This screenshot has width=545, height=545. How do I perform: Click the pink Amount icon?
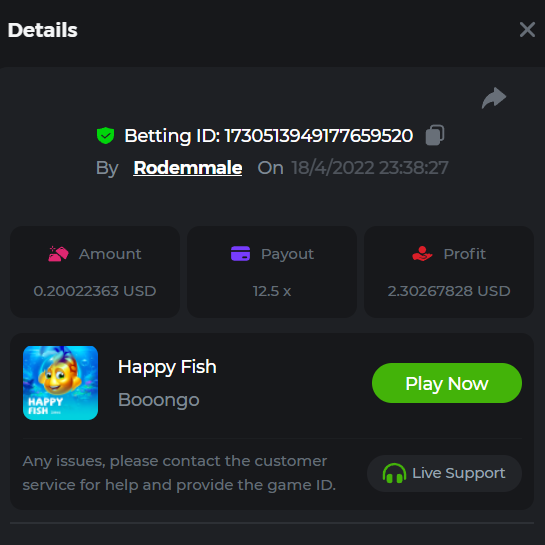pos(58,254)
